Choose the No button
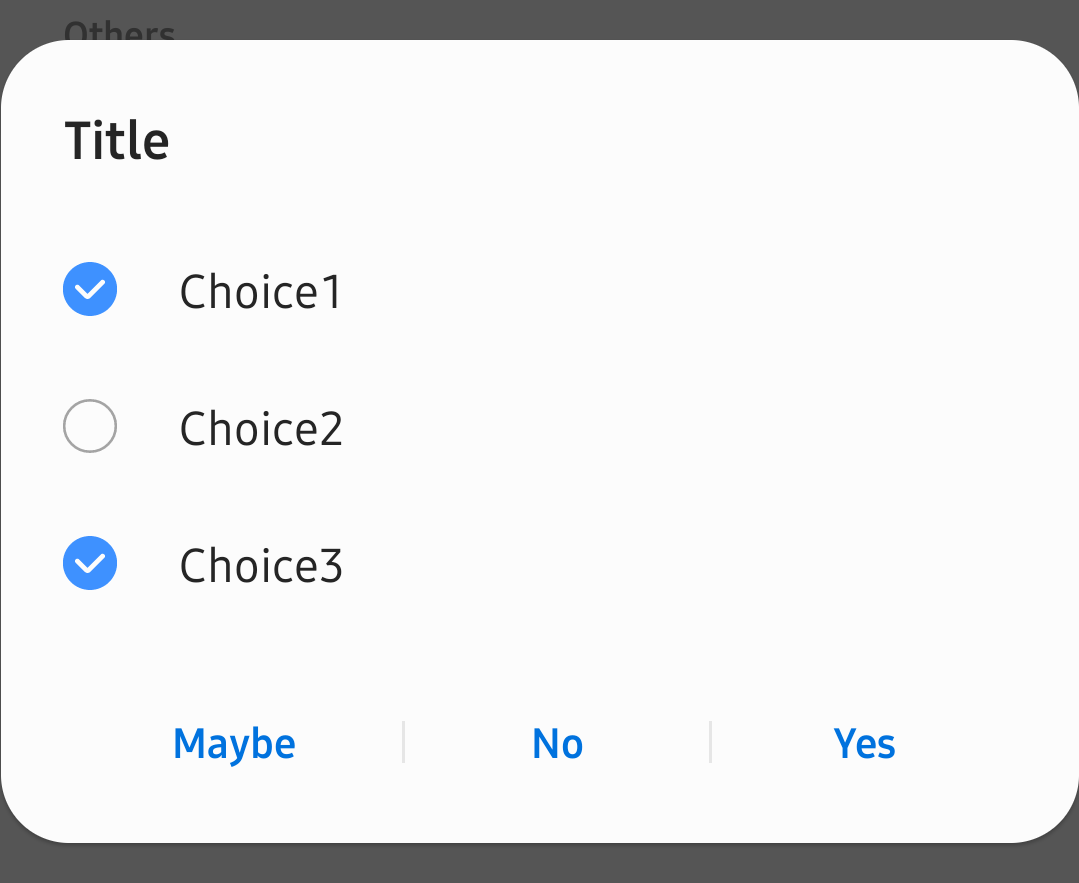1079x883 pixels. coord(557,744)
